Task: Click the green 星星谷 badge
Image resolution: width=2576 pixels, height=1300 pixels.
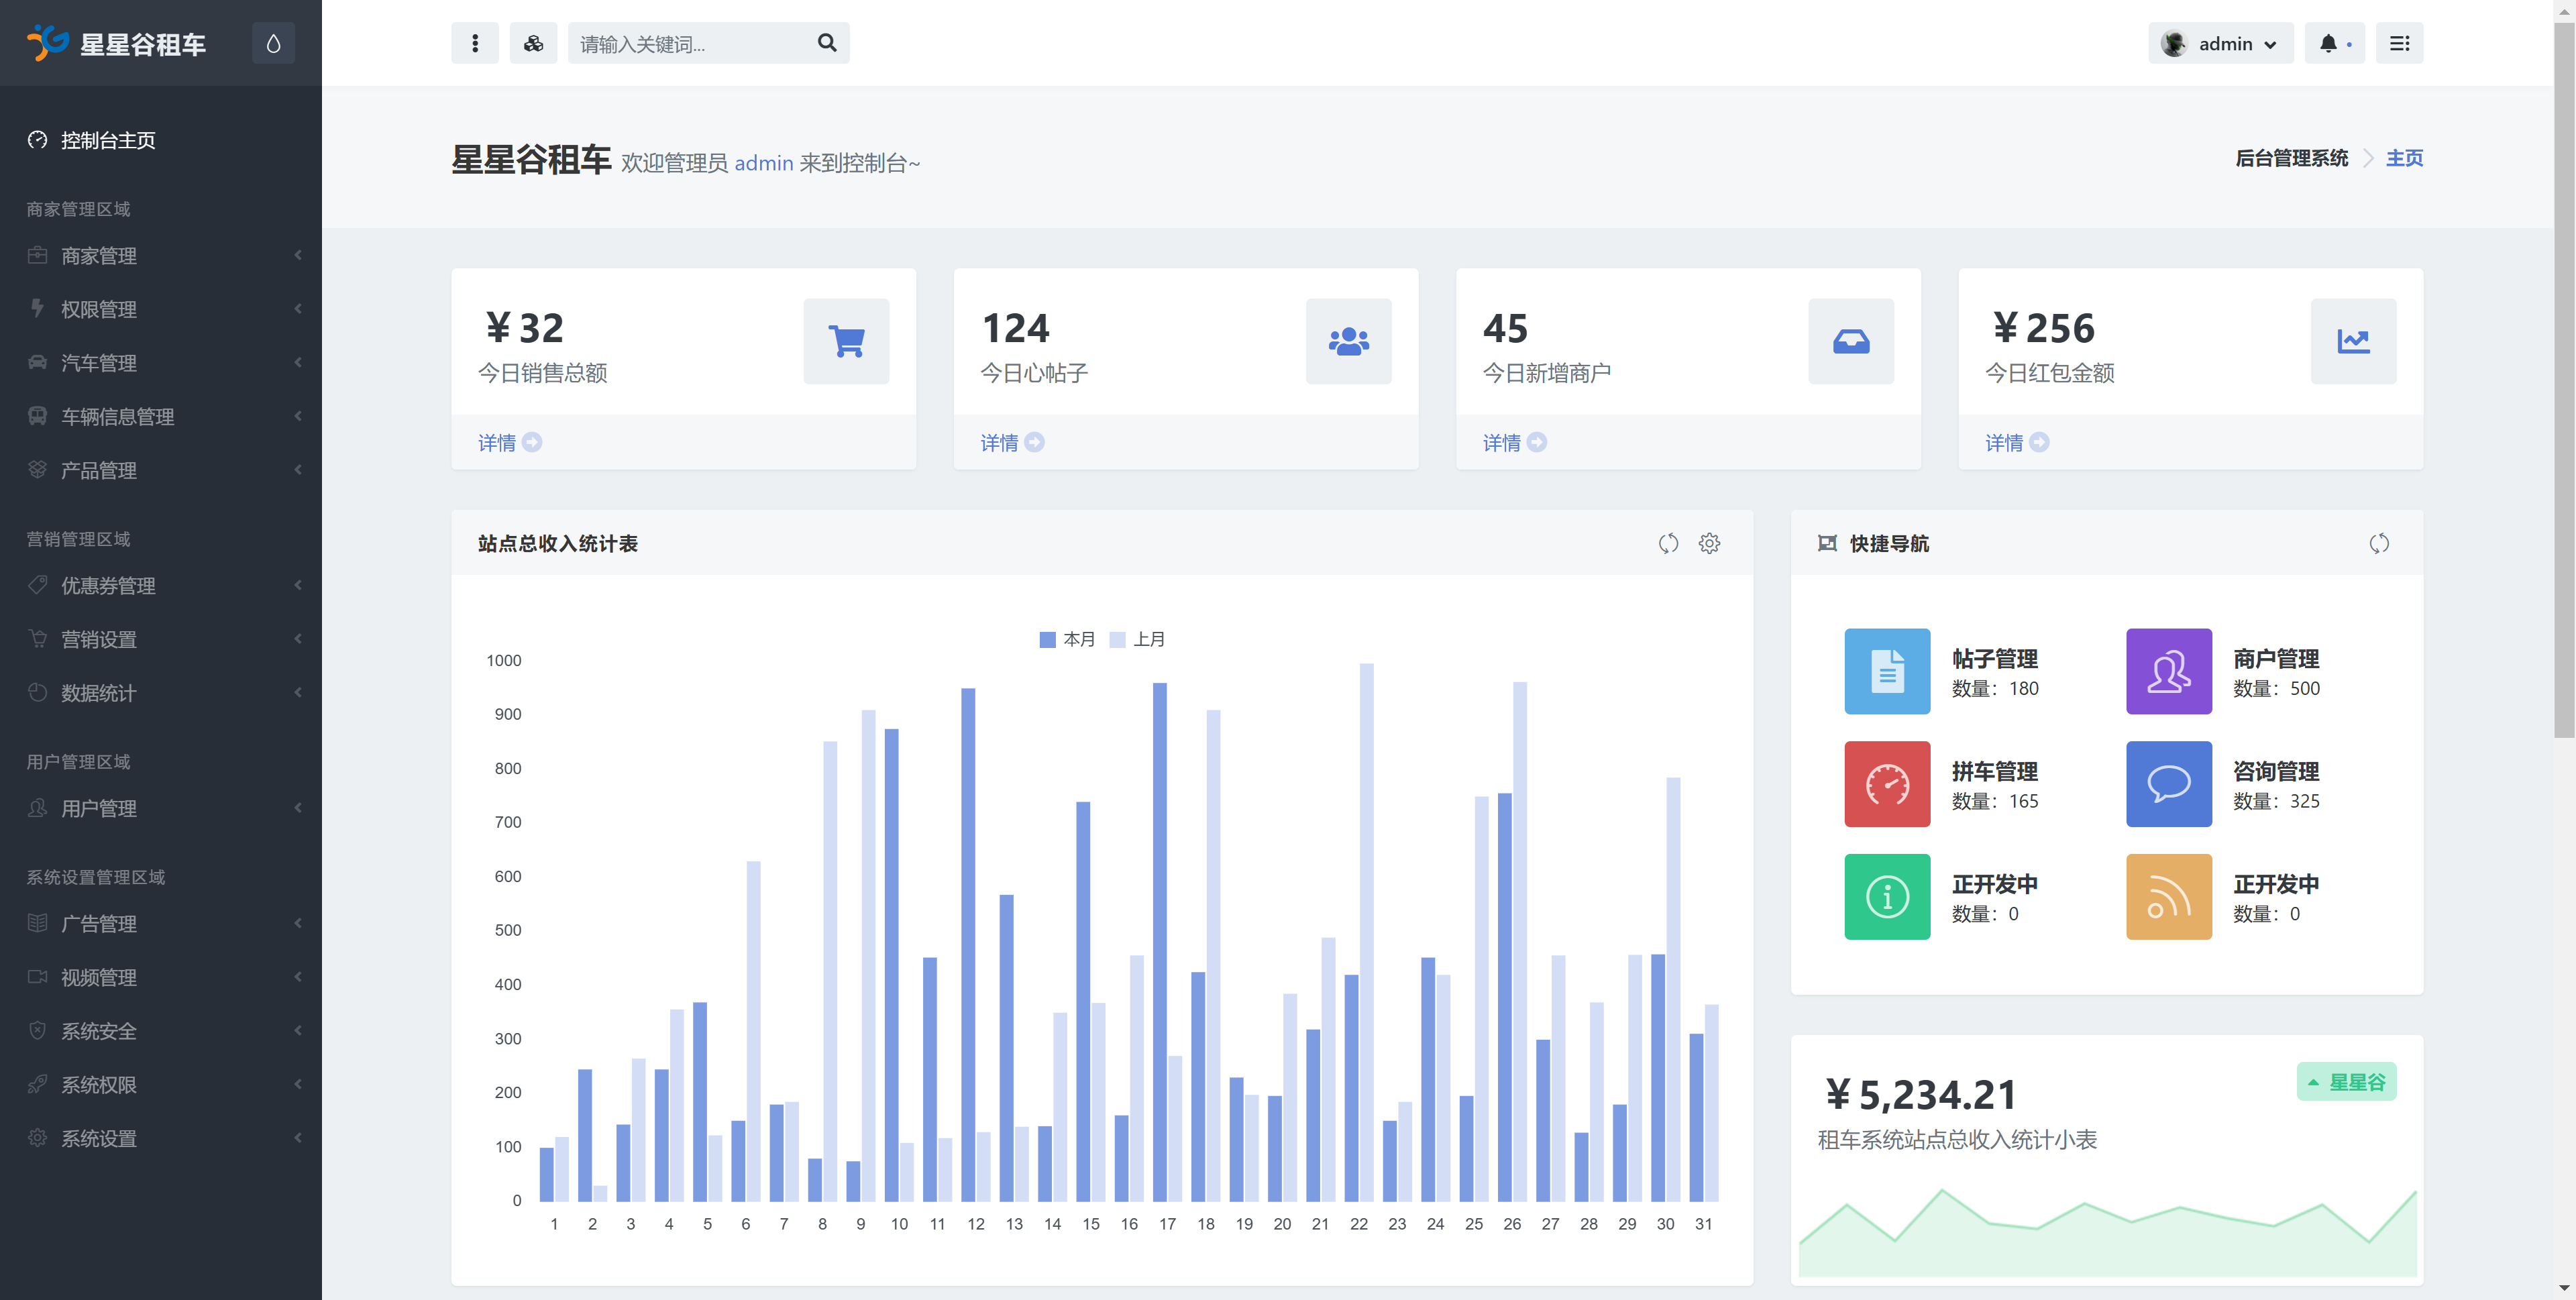Action: [2346, 1082]
